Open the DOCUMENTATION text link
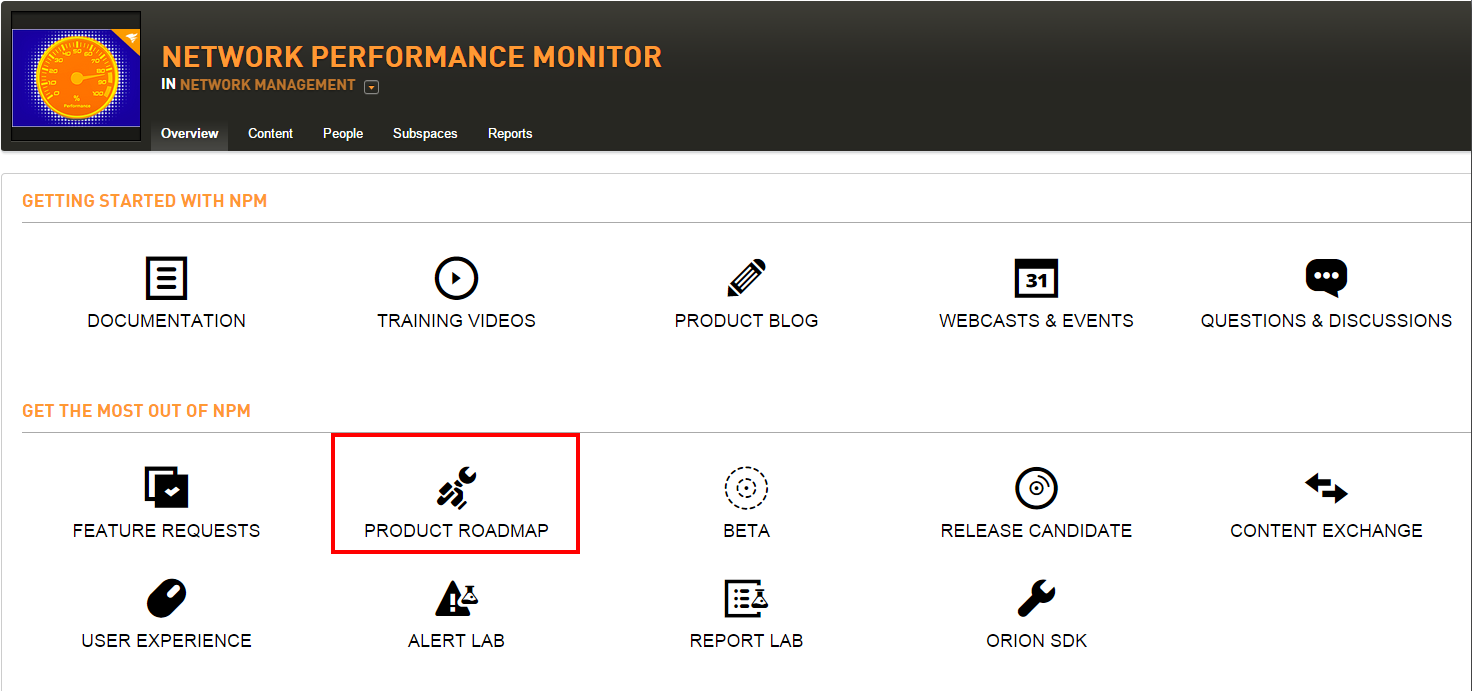Image resolution: width=1472 pixels, height=691 pixels. pyautogui.click(x=166, y=321)
